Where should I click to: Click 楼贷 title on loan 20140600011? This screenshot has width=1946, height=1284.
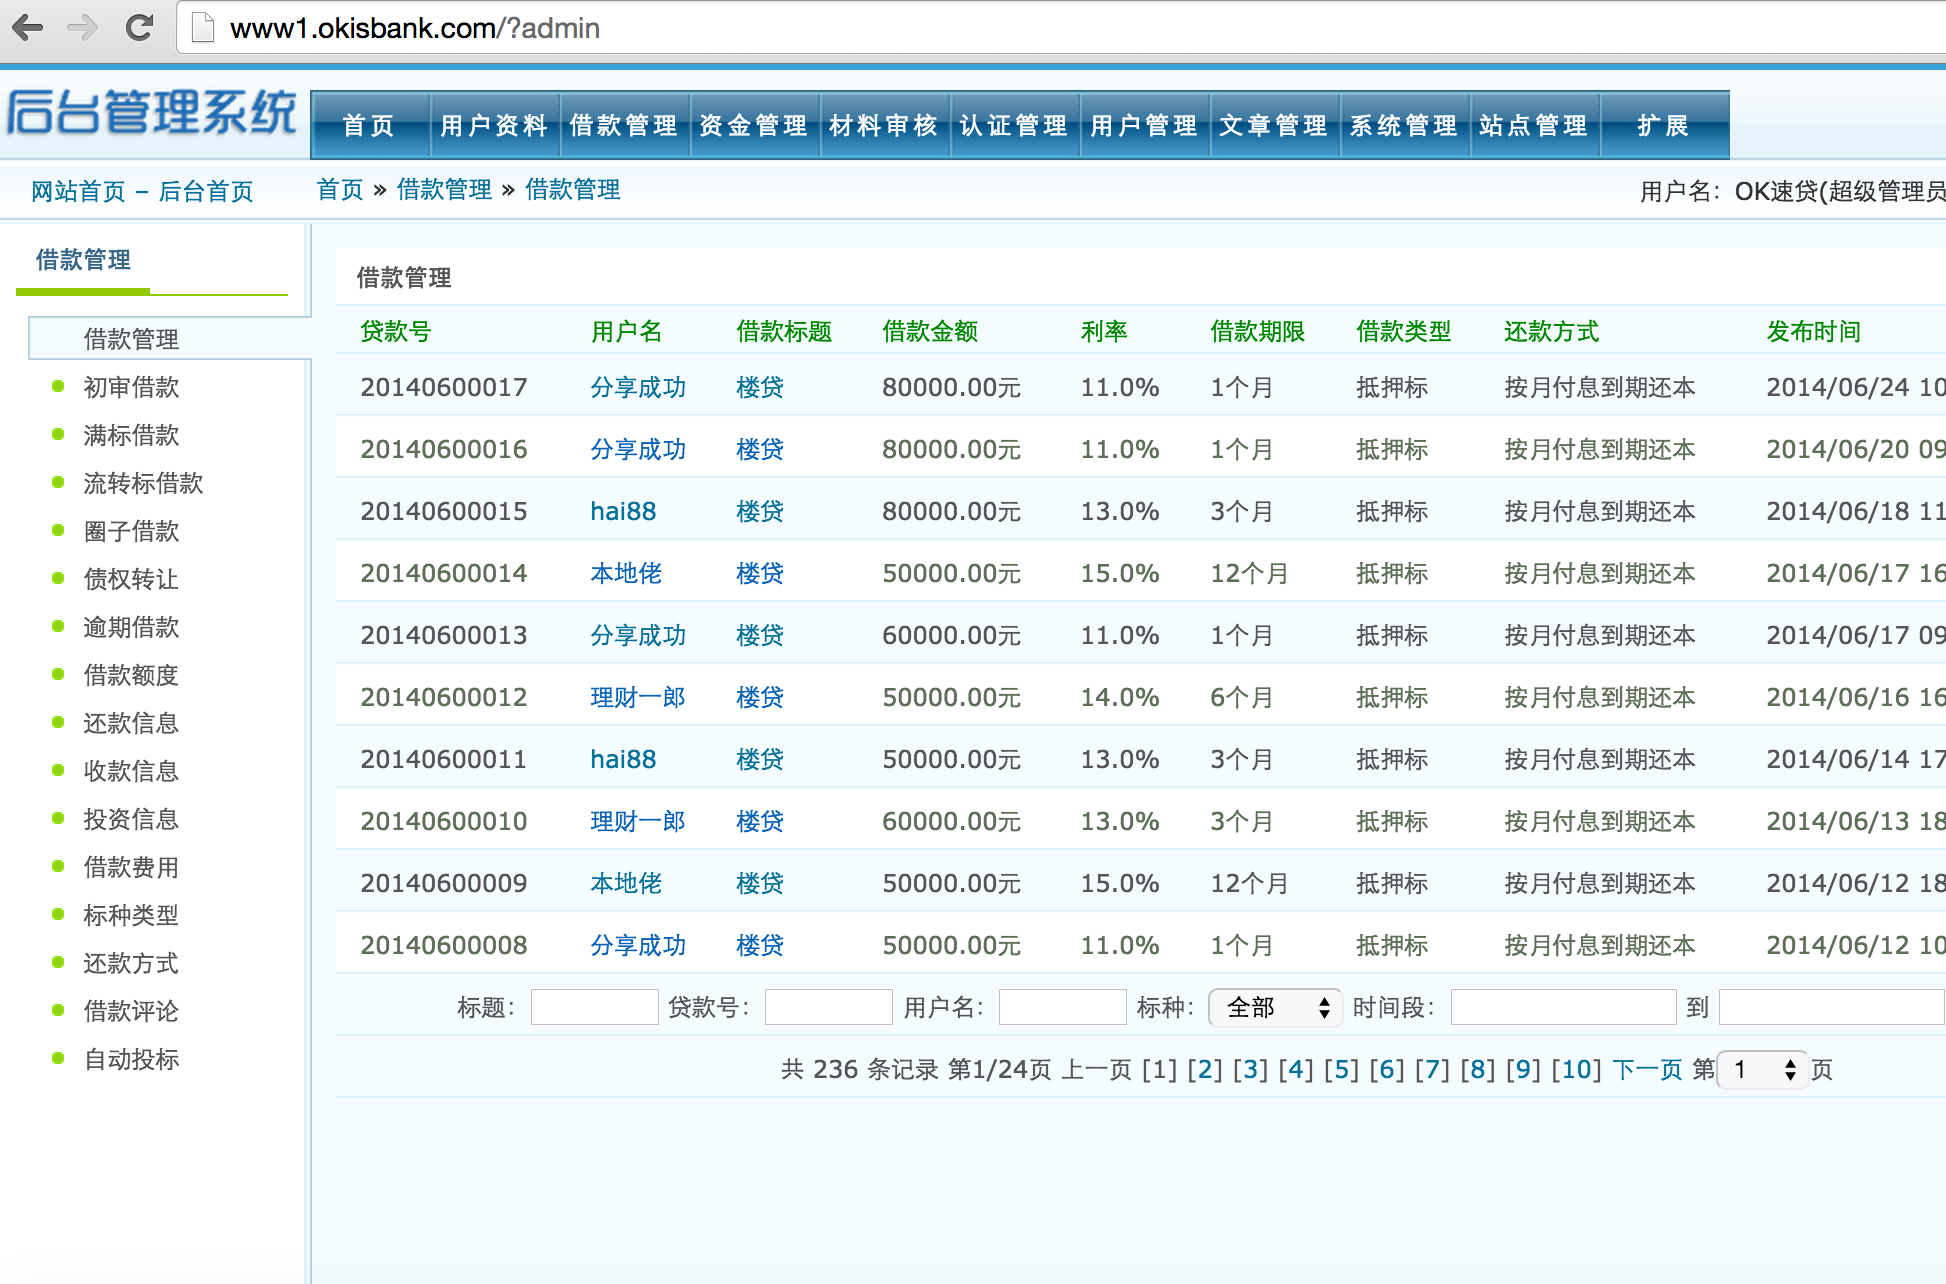coord(760,759)
